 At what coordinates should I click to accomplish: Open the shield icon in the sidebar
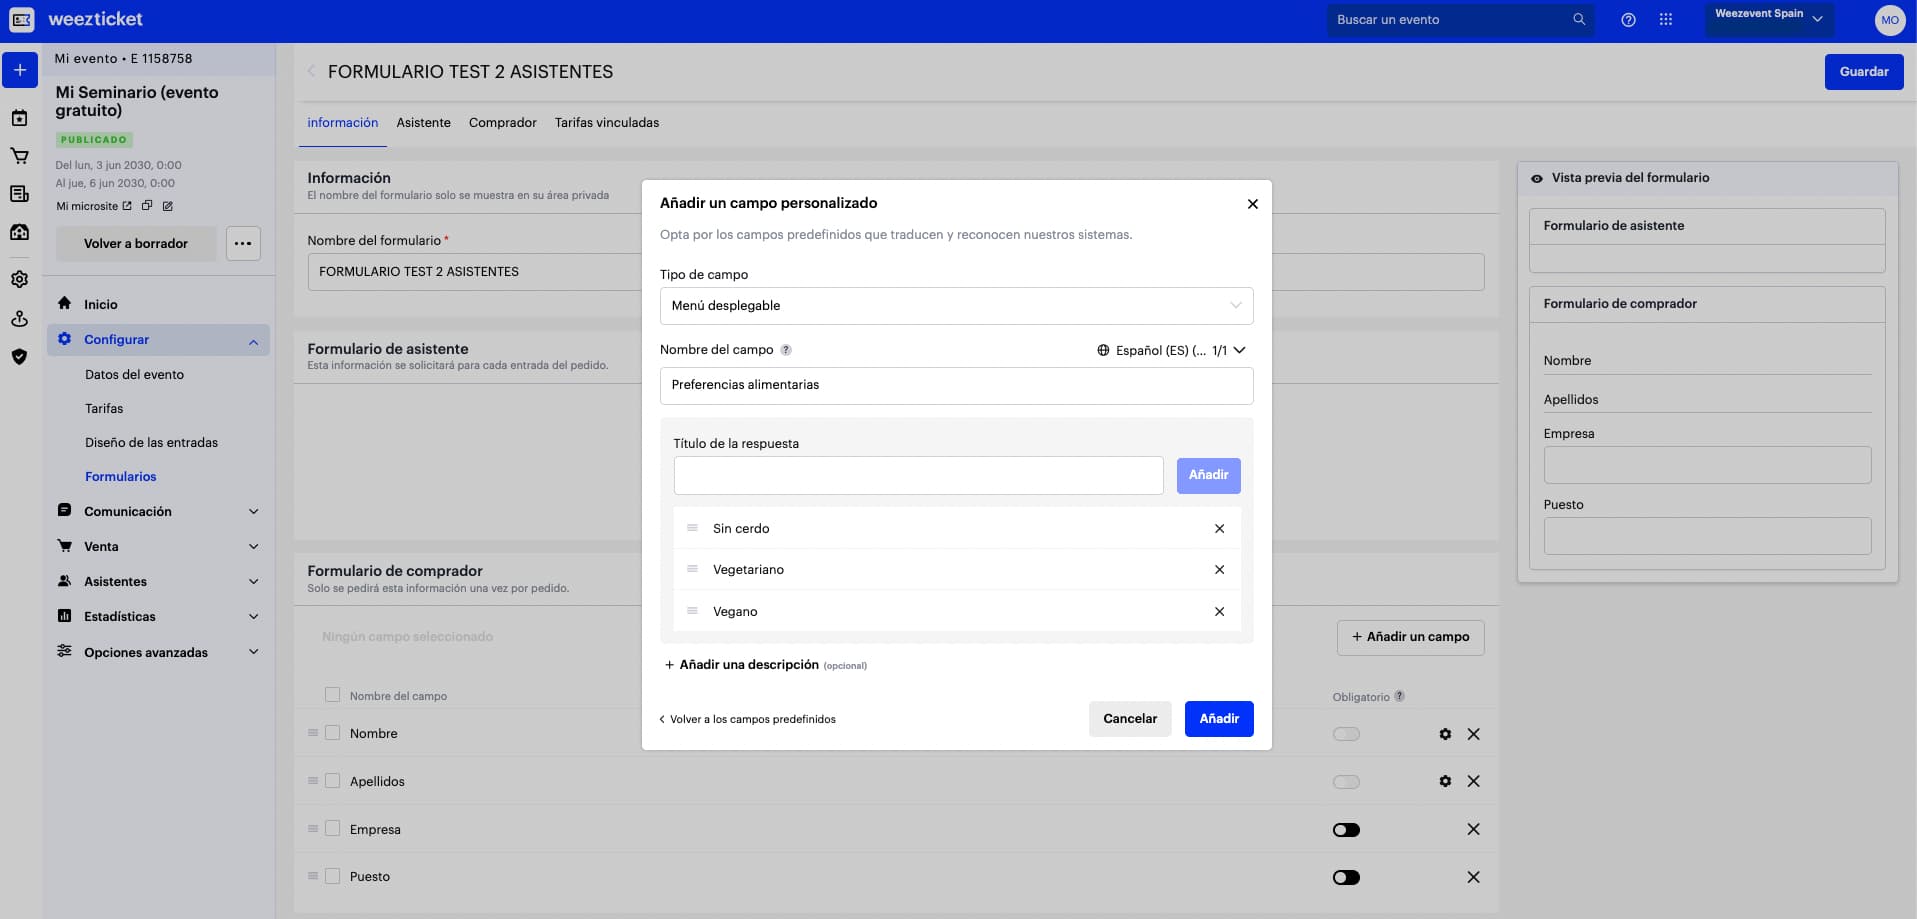pyautogui.click(x=19, y=357)
